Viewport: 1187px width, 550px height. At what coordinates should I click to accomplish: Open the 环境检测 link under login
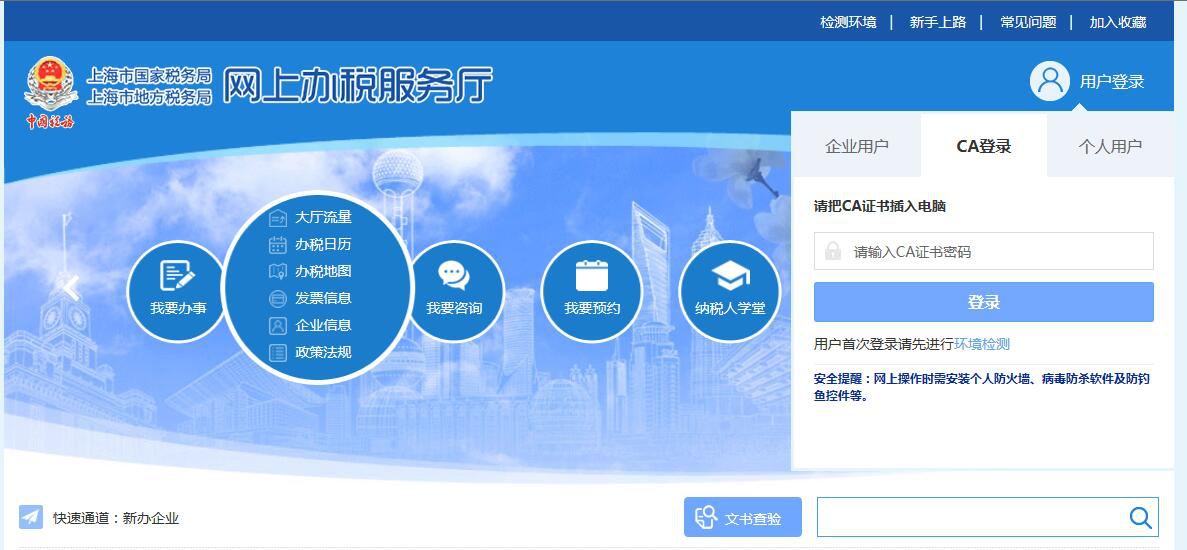(x=981, y=344)
